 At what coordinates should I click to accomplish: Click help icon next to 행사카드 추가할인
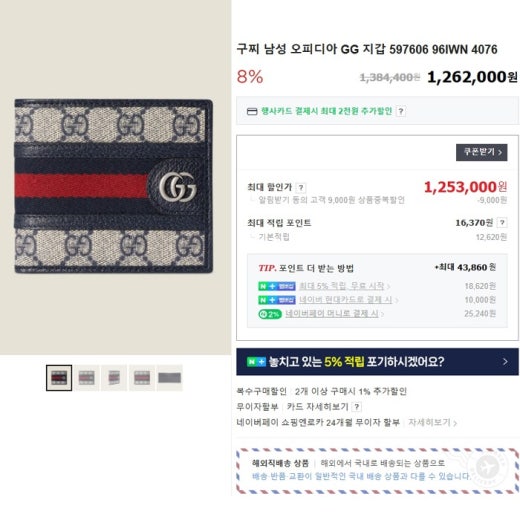401,111
